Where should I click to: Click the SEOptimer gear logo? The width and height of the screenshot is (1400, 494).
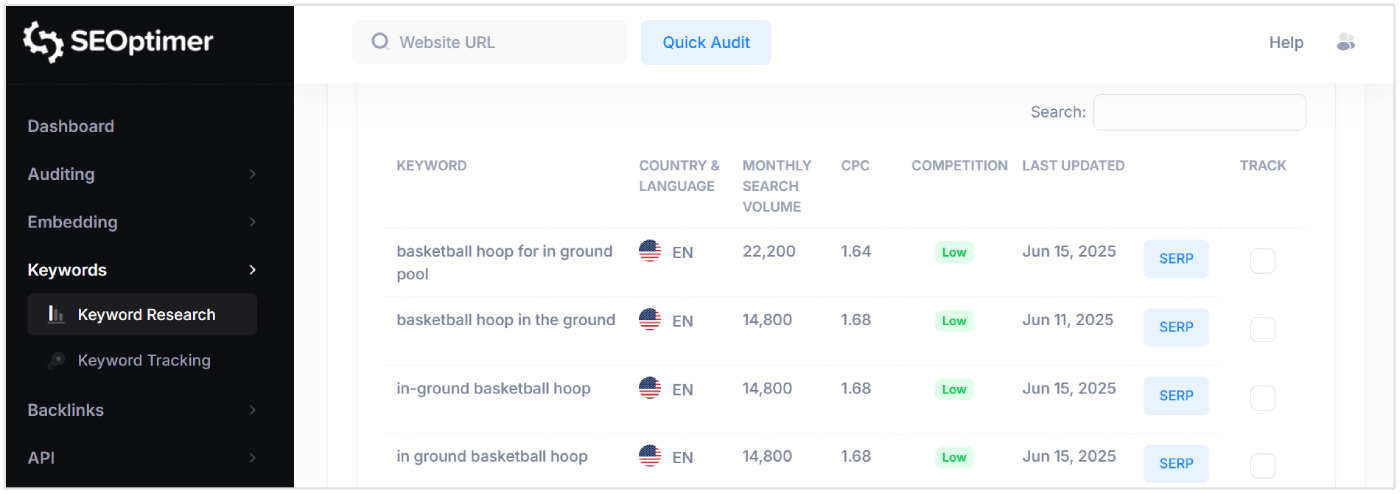click(44, 42)
